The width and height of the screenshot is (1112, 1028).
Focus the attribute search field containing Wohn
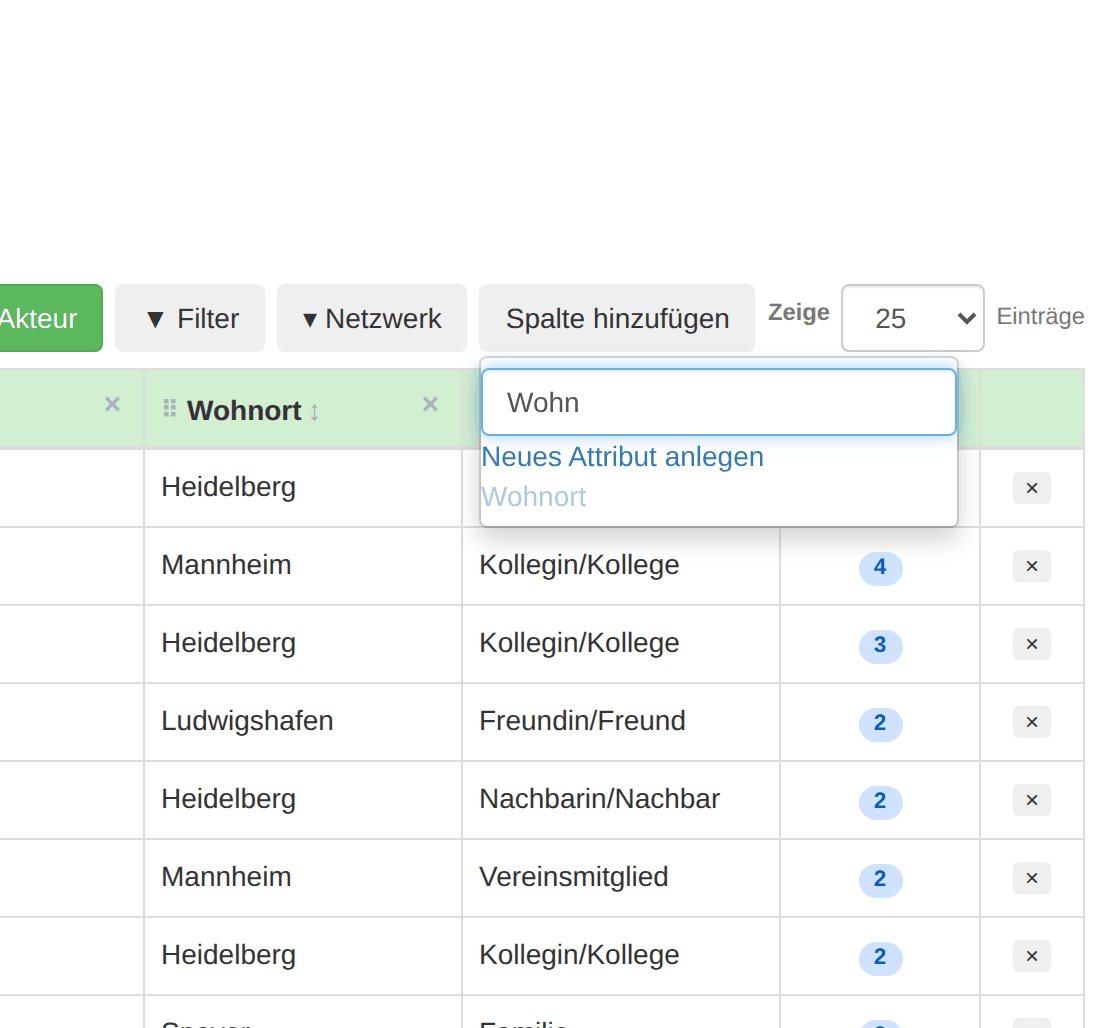point(718,402)
